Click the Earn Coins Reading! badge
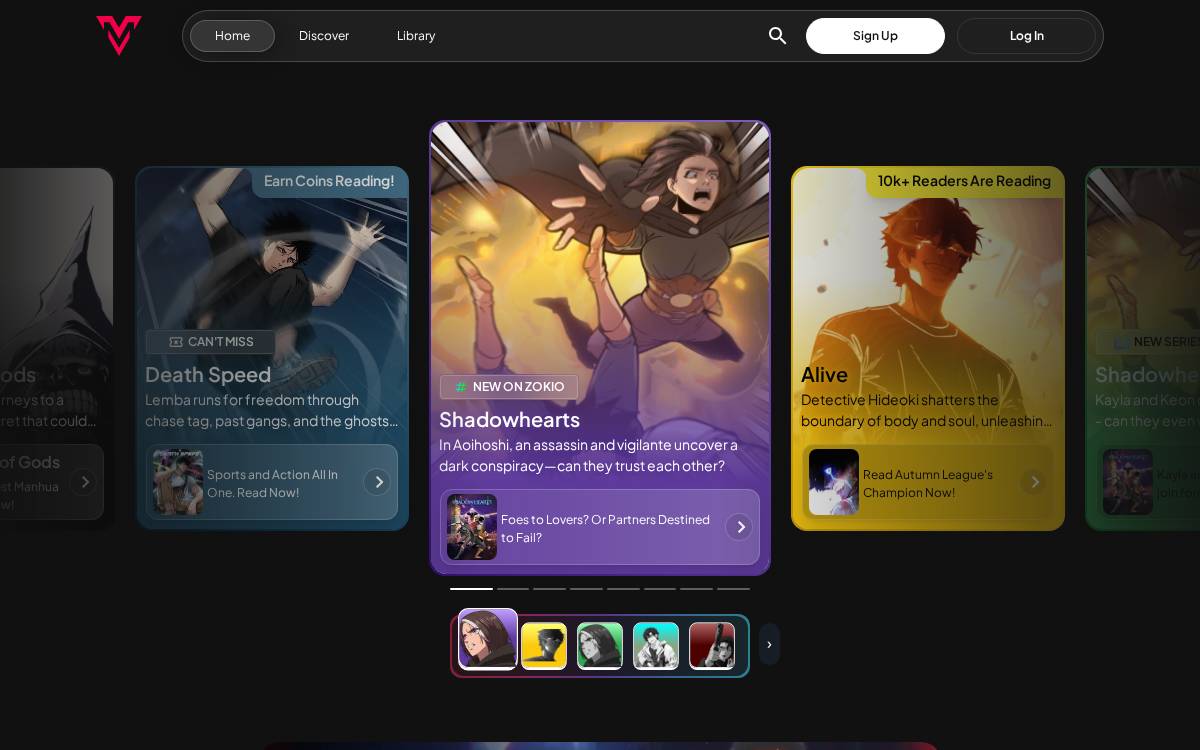Image resolution: width=1200 pixels, height=750 pixels. (329, 181)
